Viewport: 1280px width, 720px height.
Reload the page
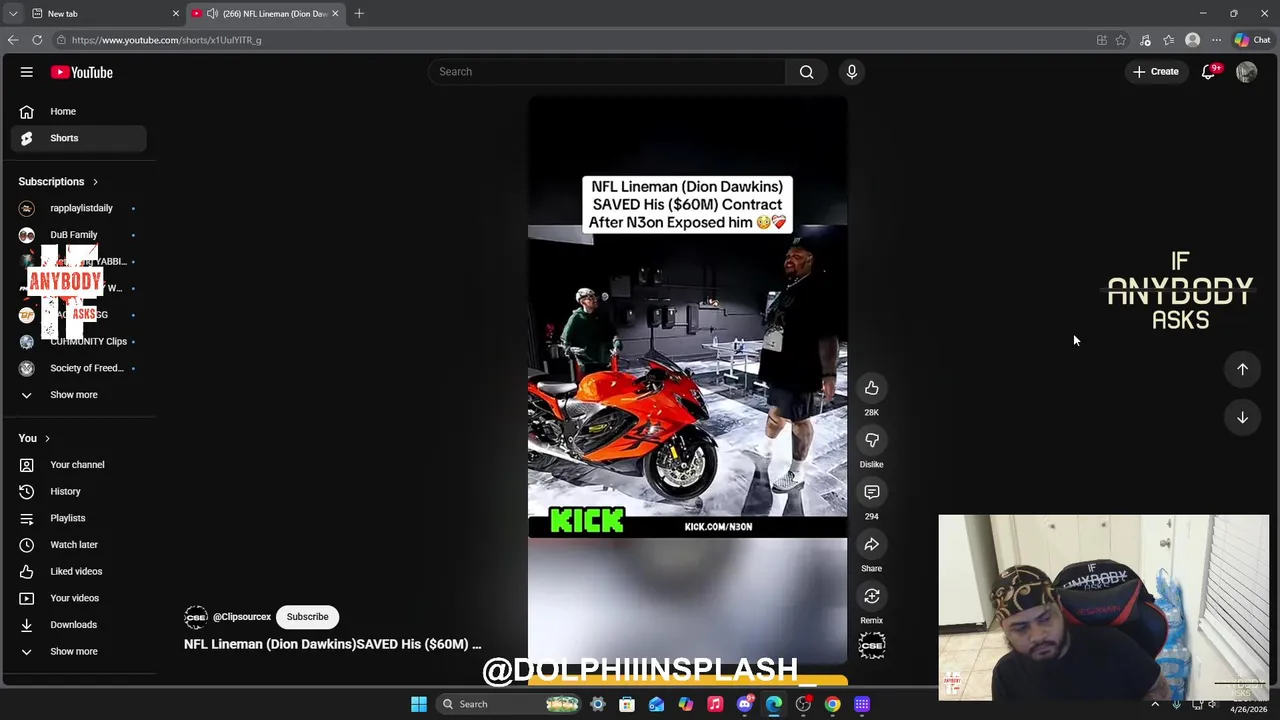pos(37,40)
